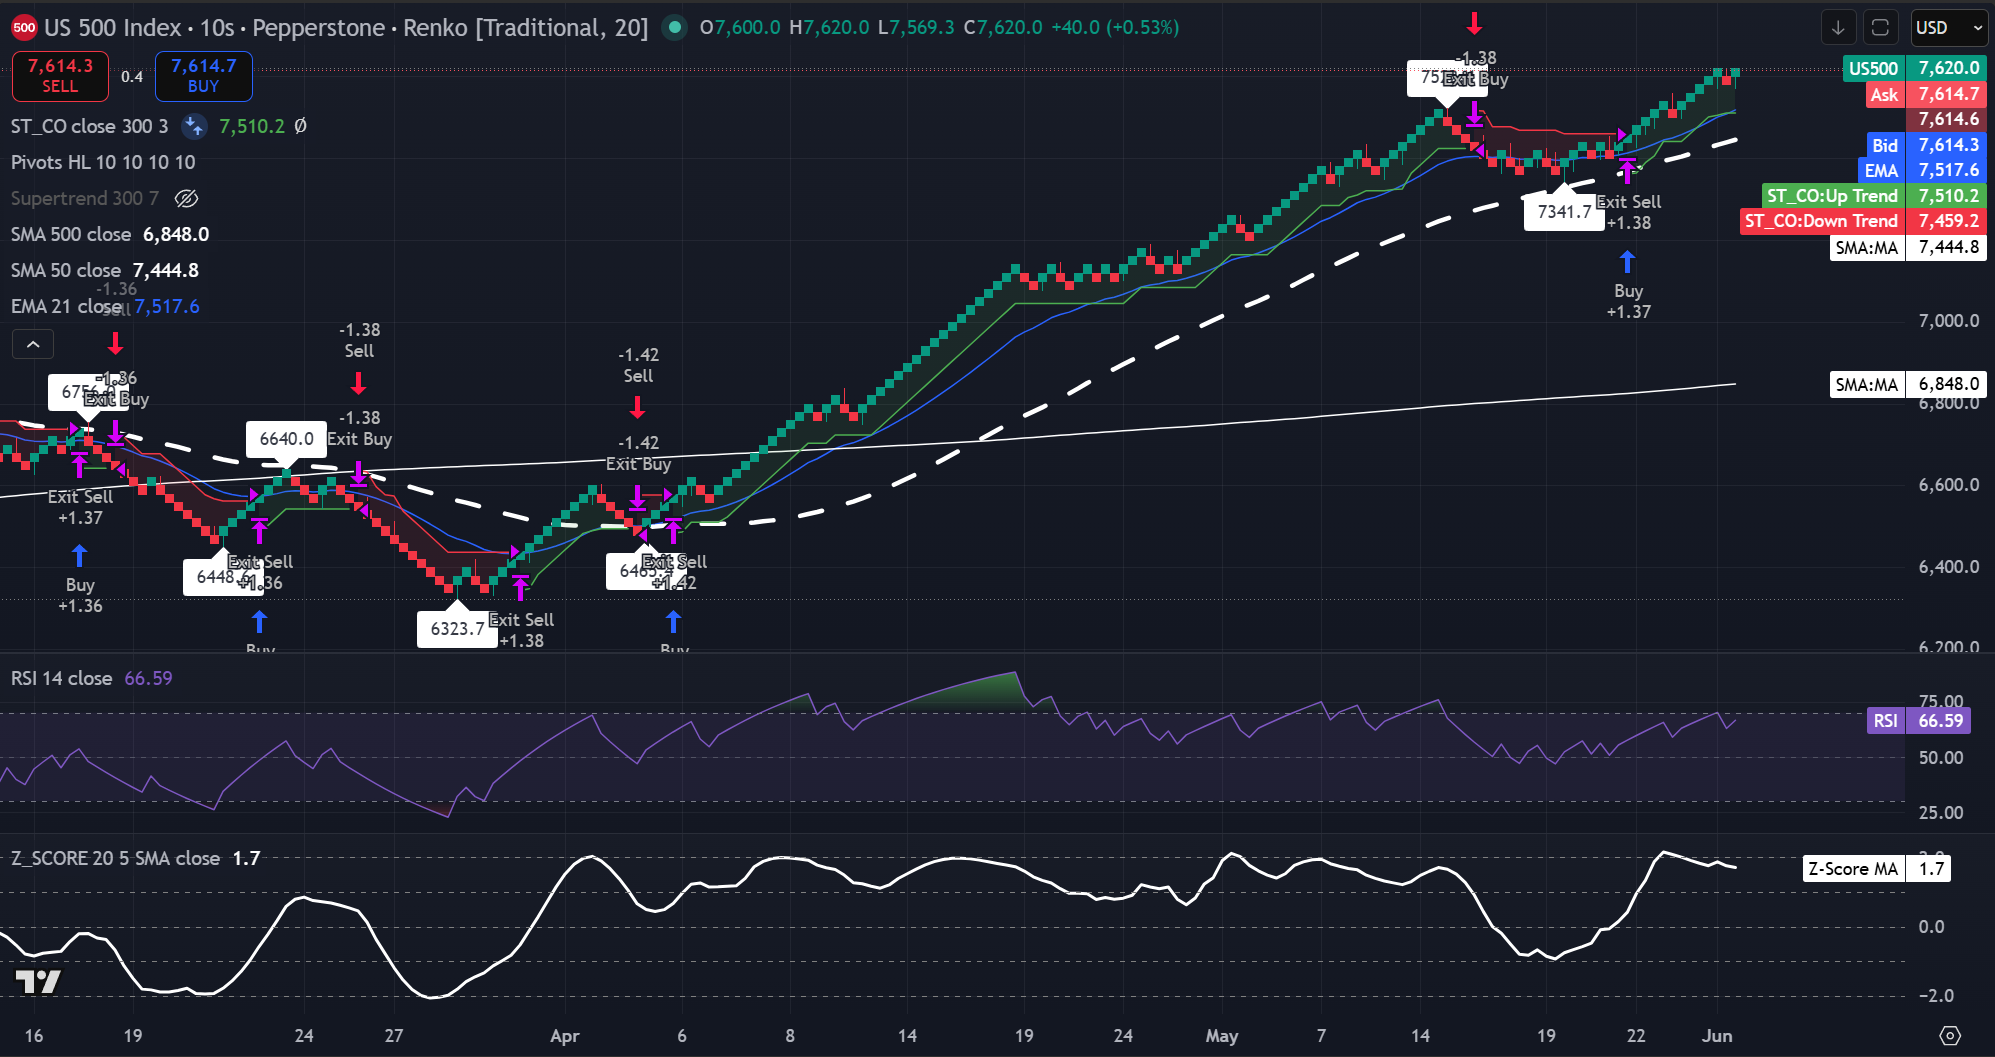
Task: Select the Pivots HL 10 10 10 10 legend
Action: [103, 162]
